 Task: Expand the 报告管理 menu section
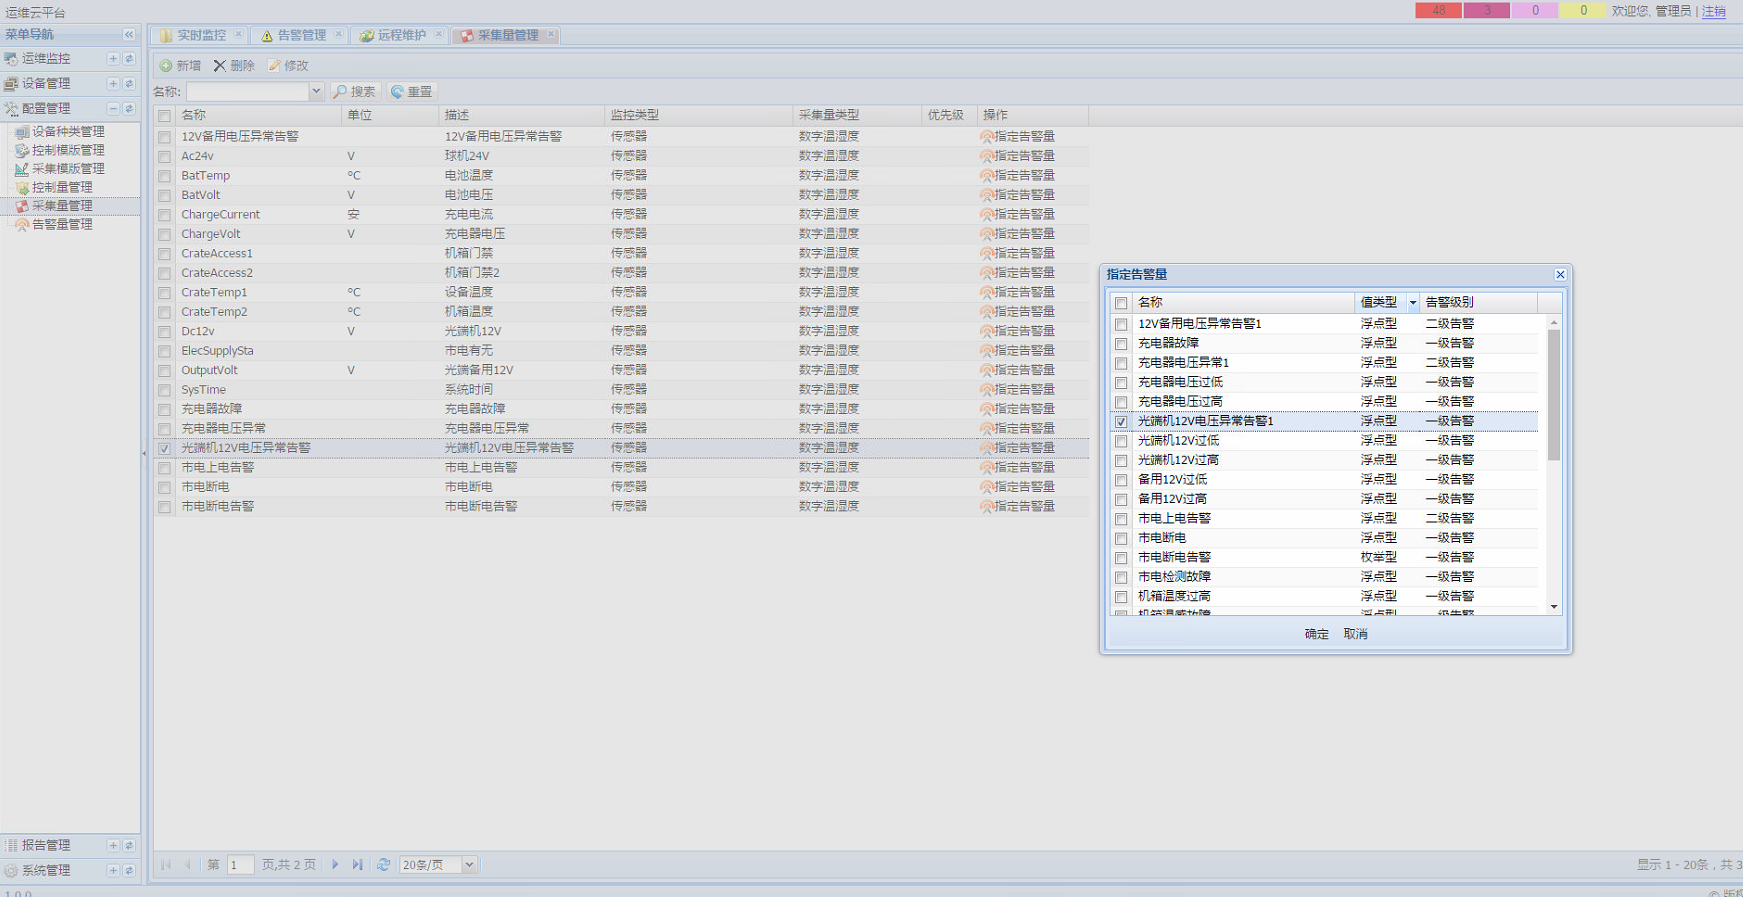click(x=113, y=846)
